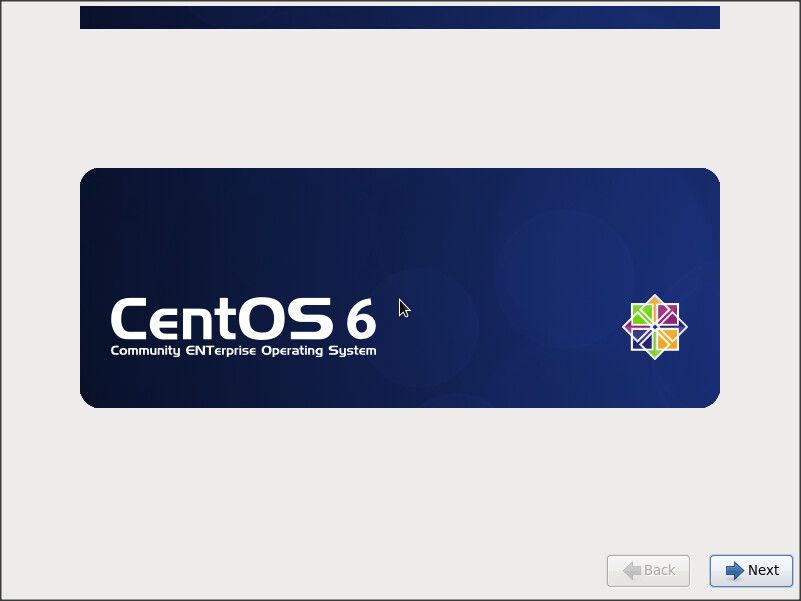Click the orange top point of the logo
Image resolution: width=801 pixels, height=601 pixels.
click(655, 299)
